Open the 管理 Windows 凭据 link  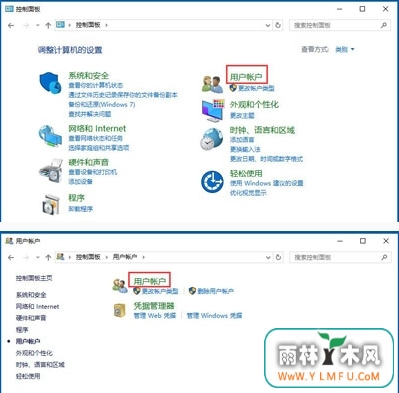pos(214,315)
